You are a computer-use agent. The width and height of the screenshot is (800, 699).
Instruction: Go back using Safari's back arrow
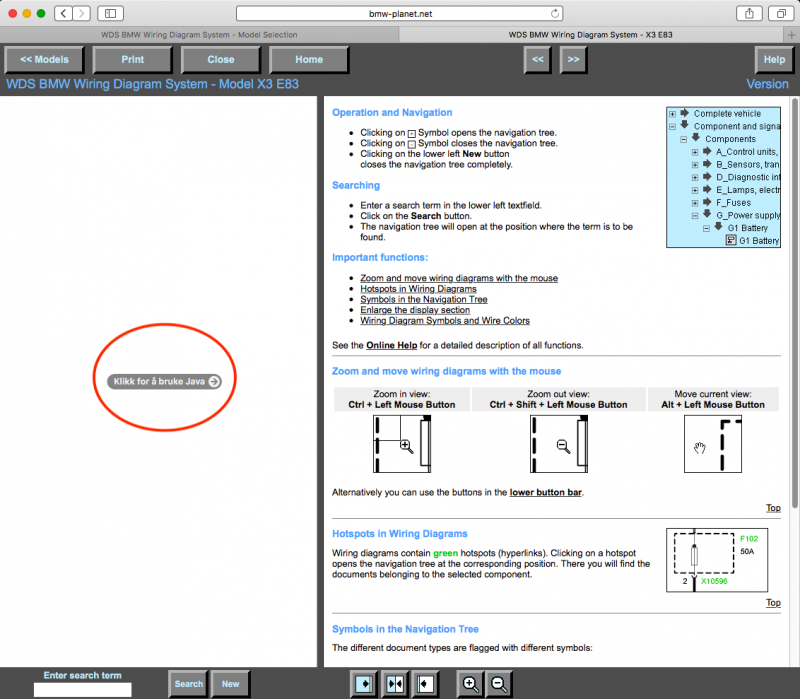tap(63, 13)
